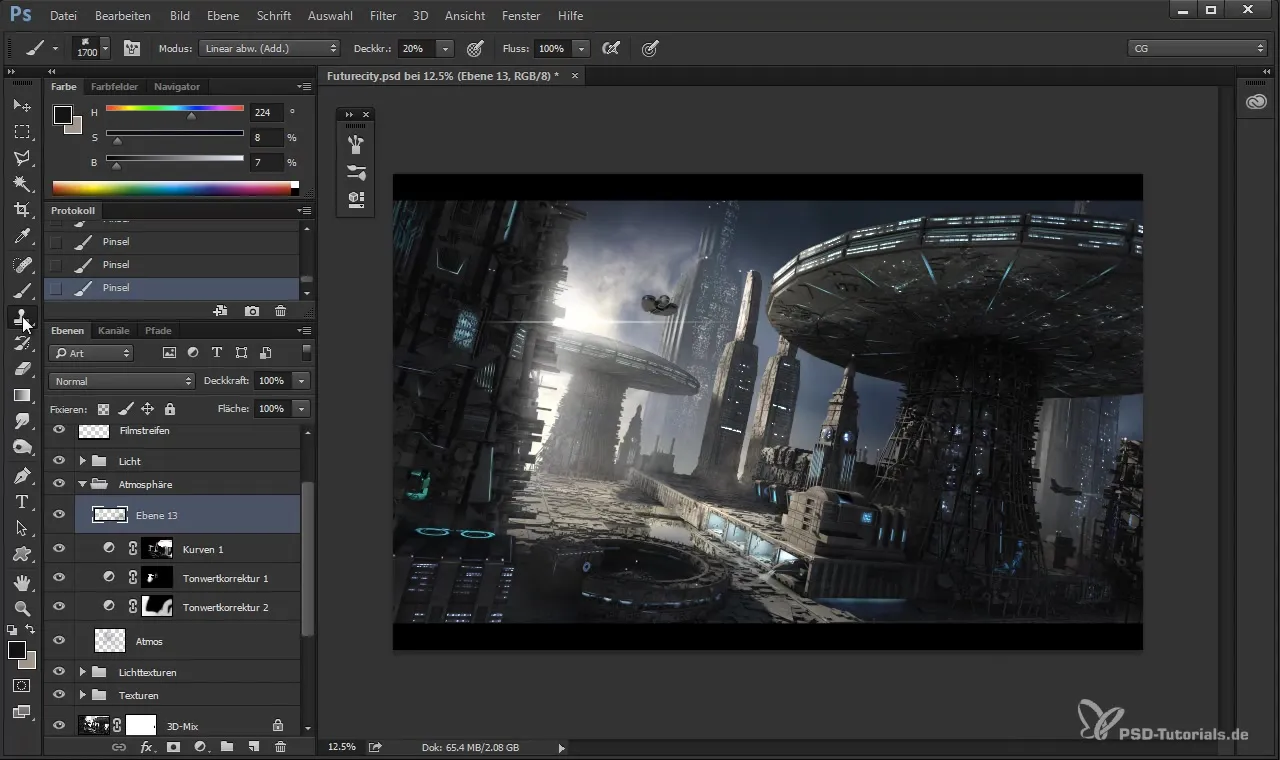Expand the Texturen group

83,695
